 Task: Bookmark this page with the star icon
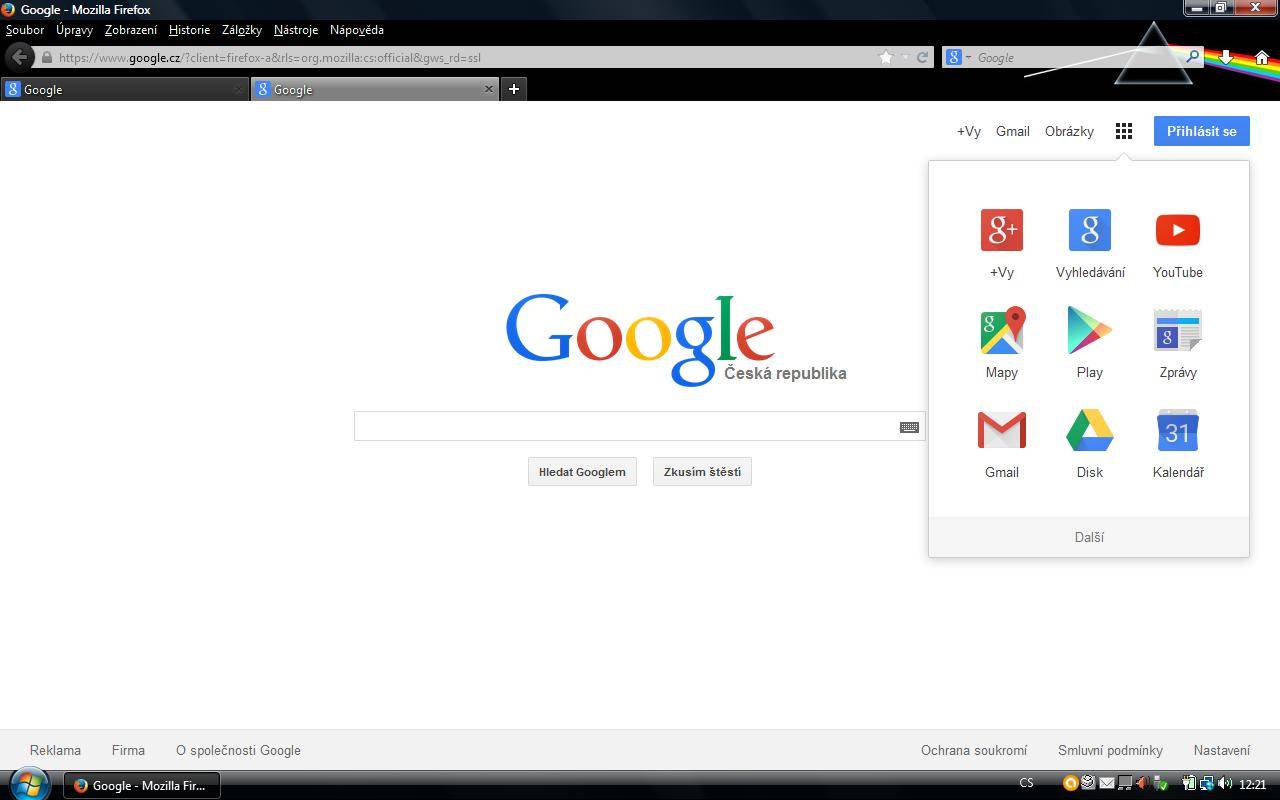(886, 57)
